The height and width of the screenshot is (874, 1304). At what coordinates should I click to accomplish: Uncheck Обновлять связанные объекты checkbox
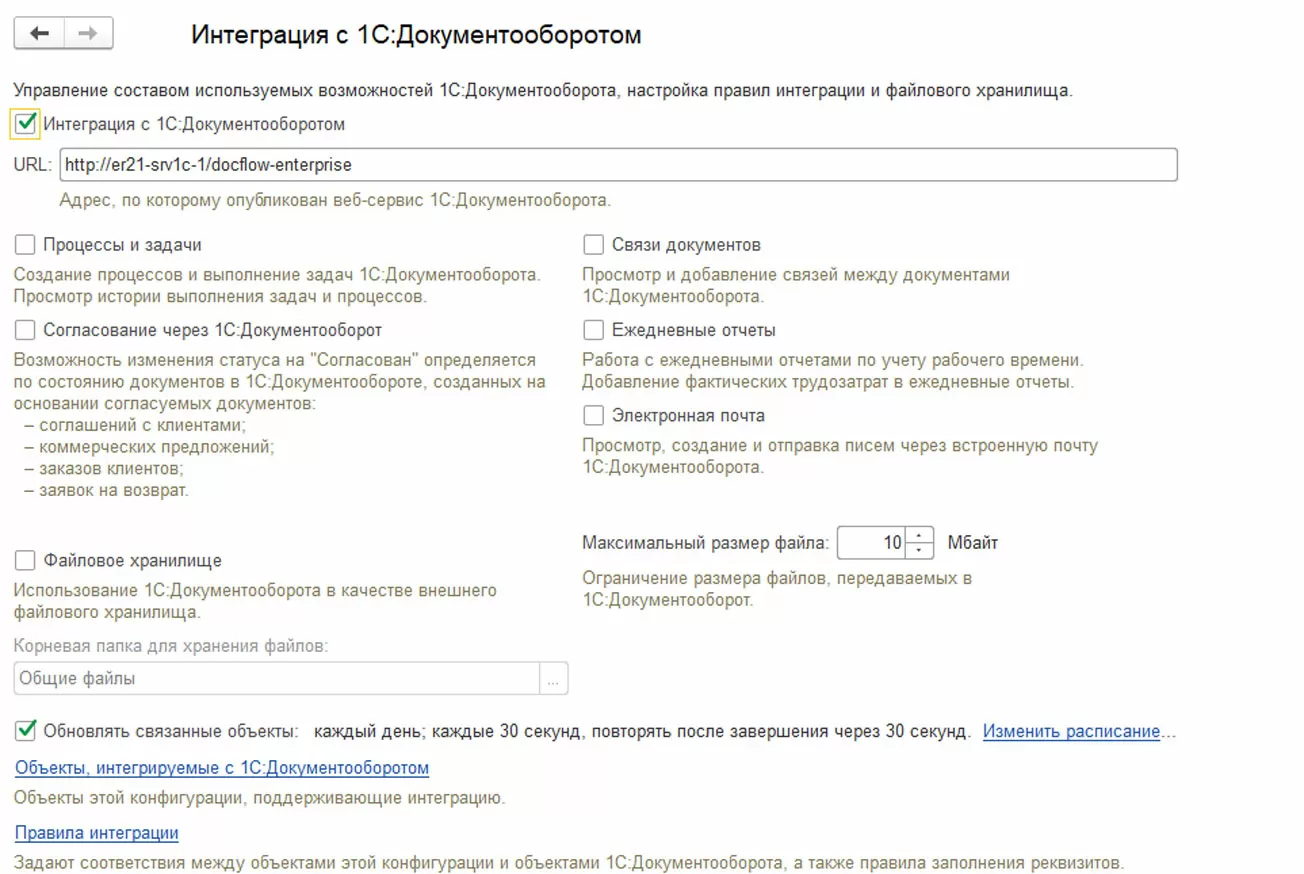coord(25,731)
